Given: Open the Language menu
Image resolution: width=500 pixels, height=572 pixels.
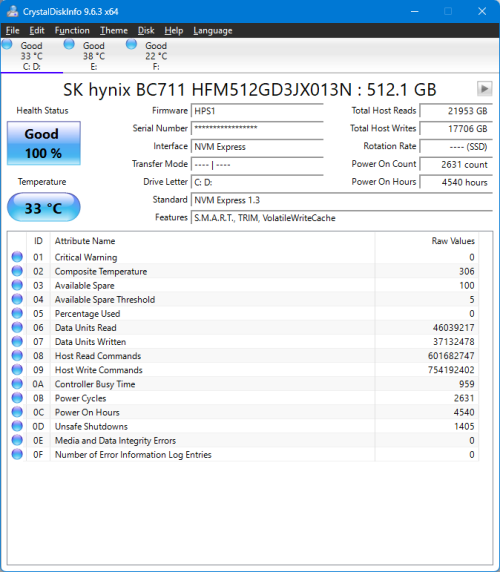Looking at the screenshot, I should coord(213,31).
